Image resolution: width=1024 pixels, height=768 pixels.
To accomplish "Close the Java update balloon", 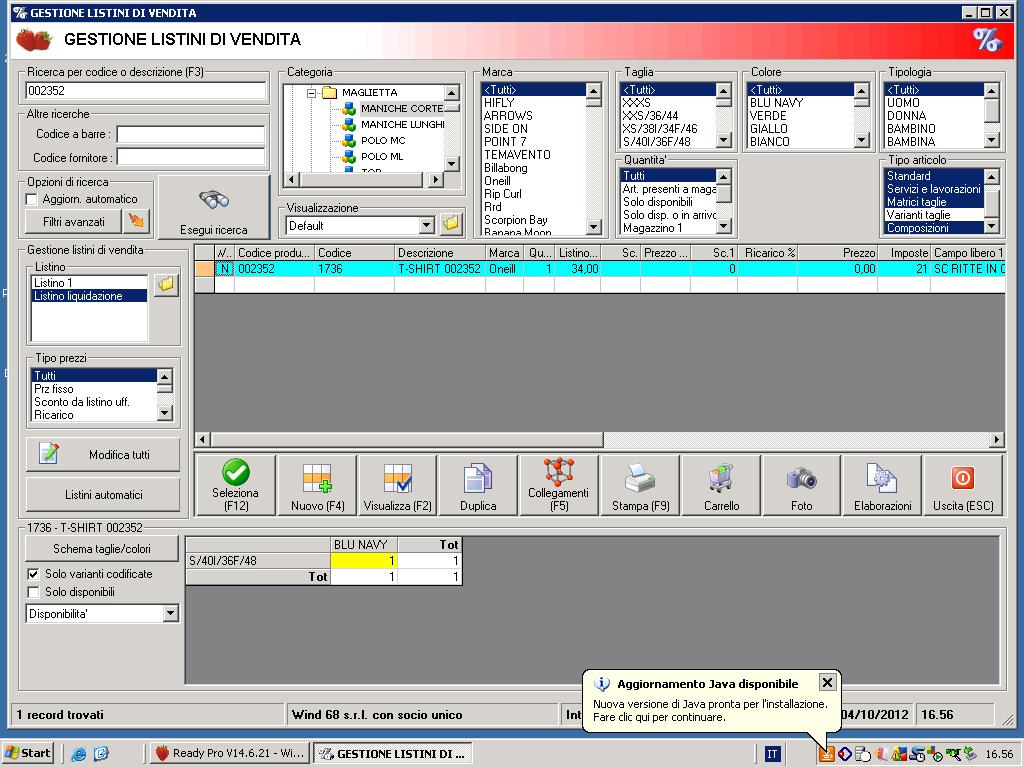I will pos(827,682).
